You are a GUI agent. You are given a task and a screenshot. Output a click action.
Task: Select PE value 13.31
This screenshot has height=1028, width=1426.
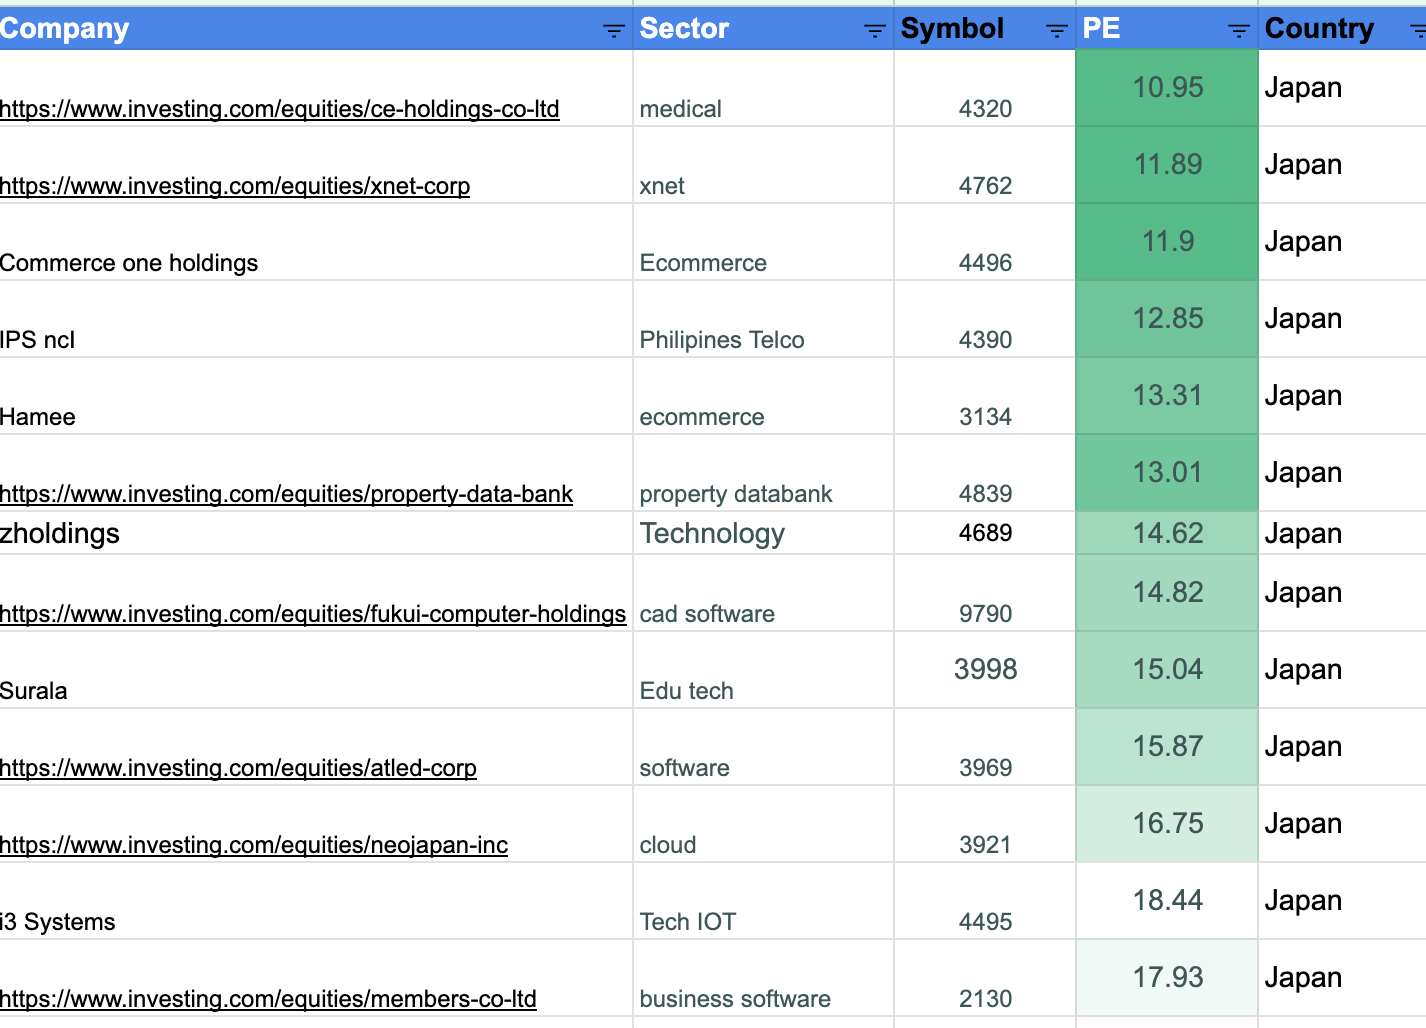pyautogui.click(x=1167, y=396)
